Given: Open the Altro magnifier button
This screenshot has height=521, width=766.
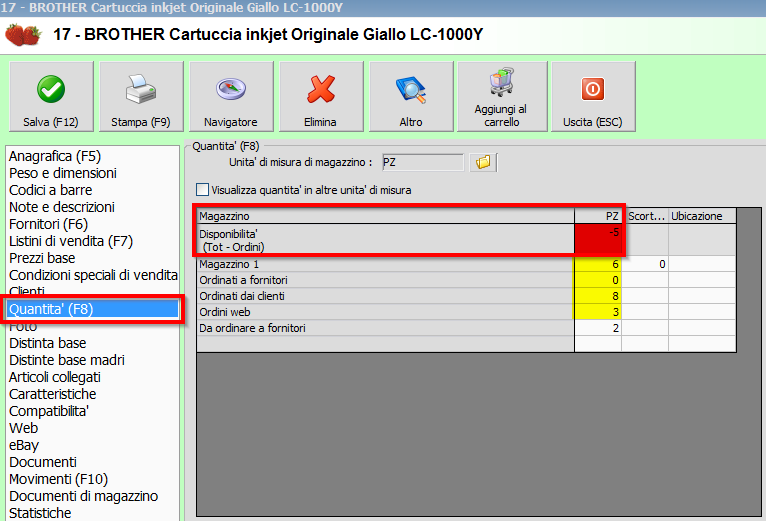Looking at the screenshot, I should (x=411, y=96).
